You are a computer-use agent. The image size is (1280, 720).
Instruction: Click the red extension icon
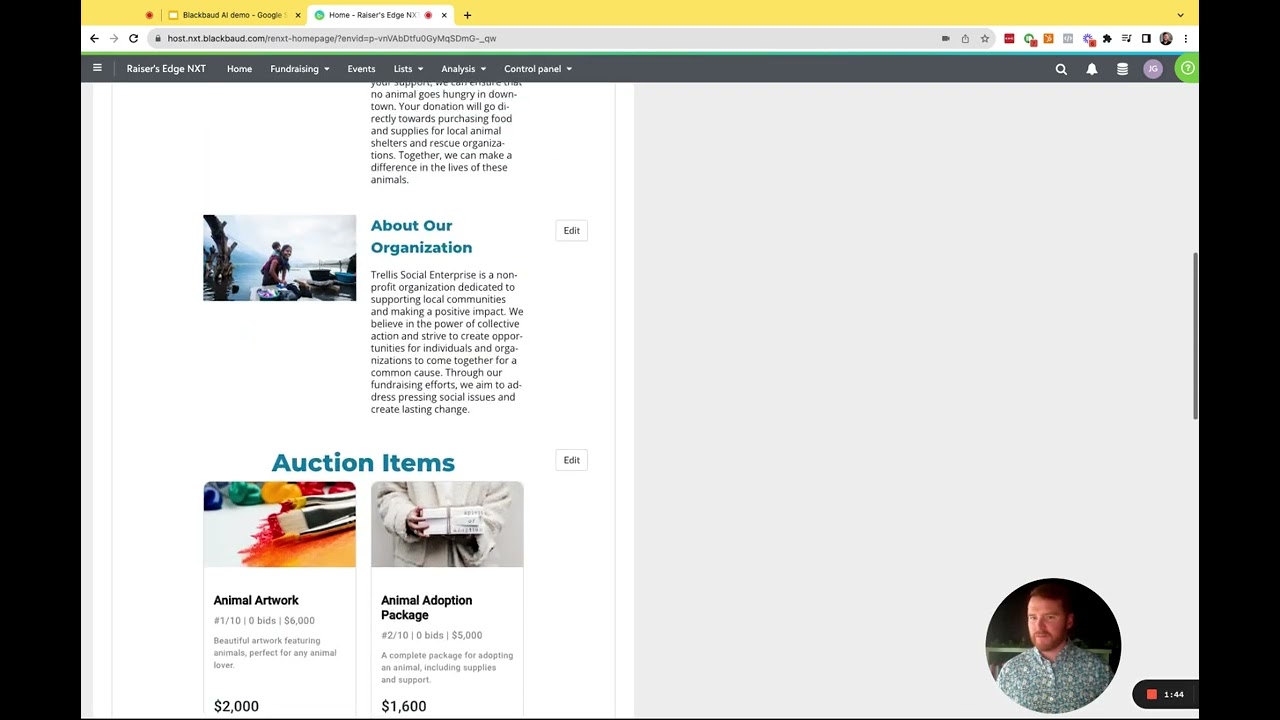pyautogui.click(x=1009, y=38)
